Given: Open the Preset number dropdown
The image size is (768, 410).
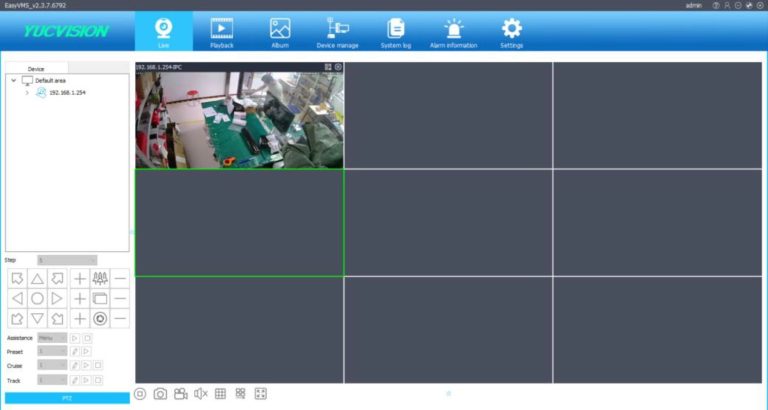Looking at the screenshot, I should click(52, 352).
